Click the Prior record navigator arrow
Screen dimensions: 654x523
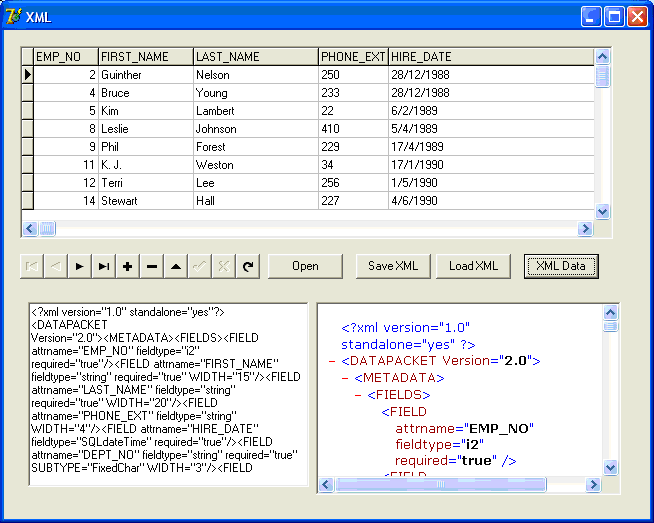[x=56, y=266]
